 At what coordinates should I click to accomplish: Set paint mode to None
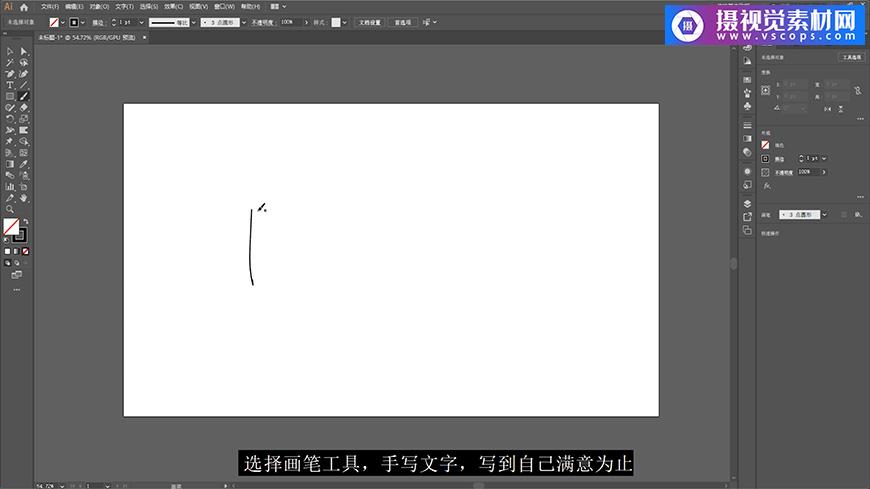(25, 251)
